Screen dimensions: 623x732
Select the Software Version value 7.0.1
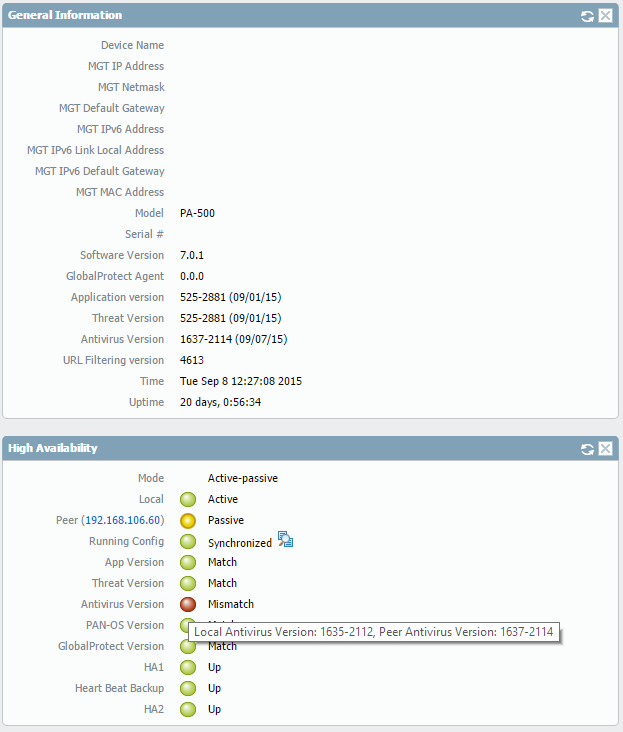192,255
